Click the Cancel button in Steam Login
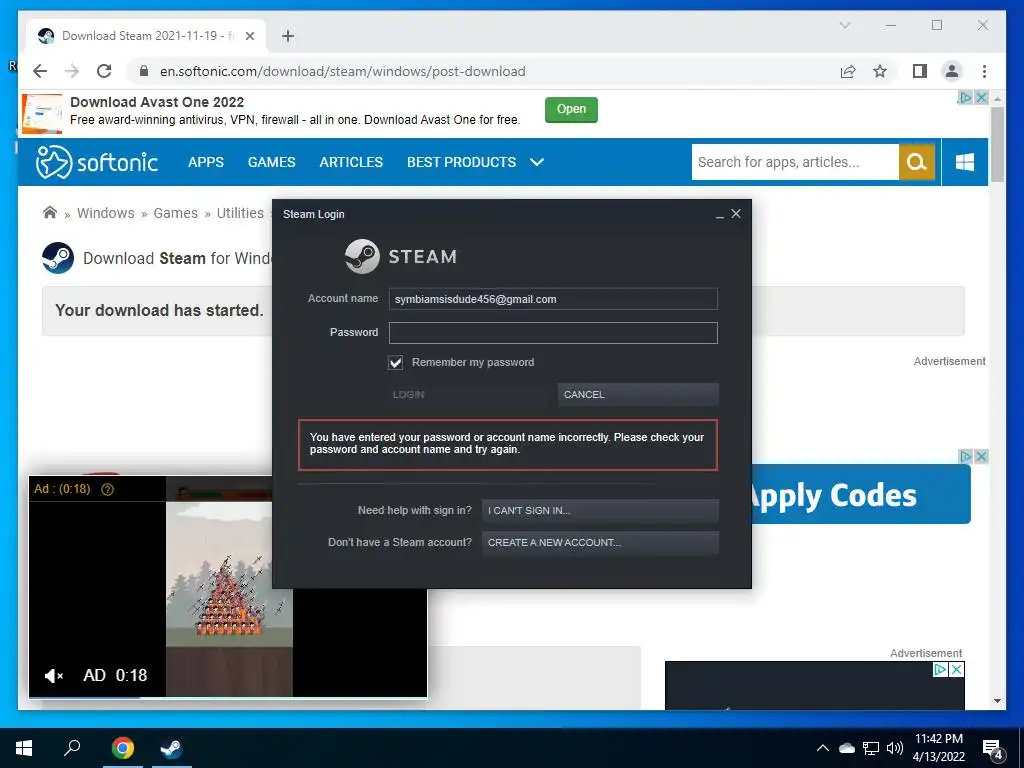Screen dimensions: 1024x768 pos(638,394)
